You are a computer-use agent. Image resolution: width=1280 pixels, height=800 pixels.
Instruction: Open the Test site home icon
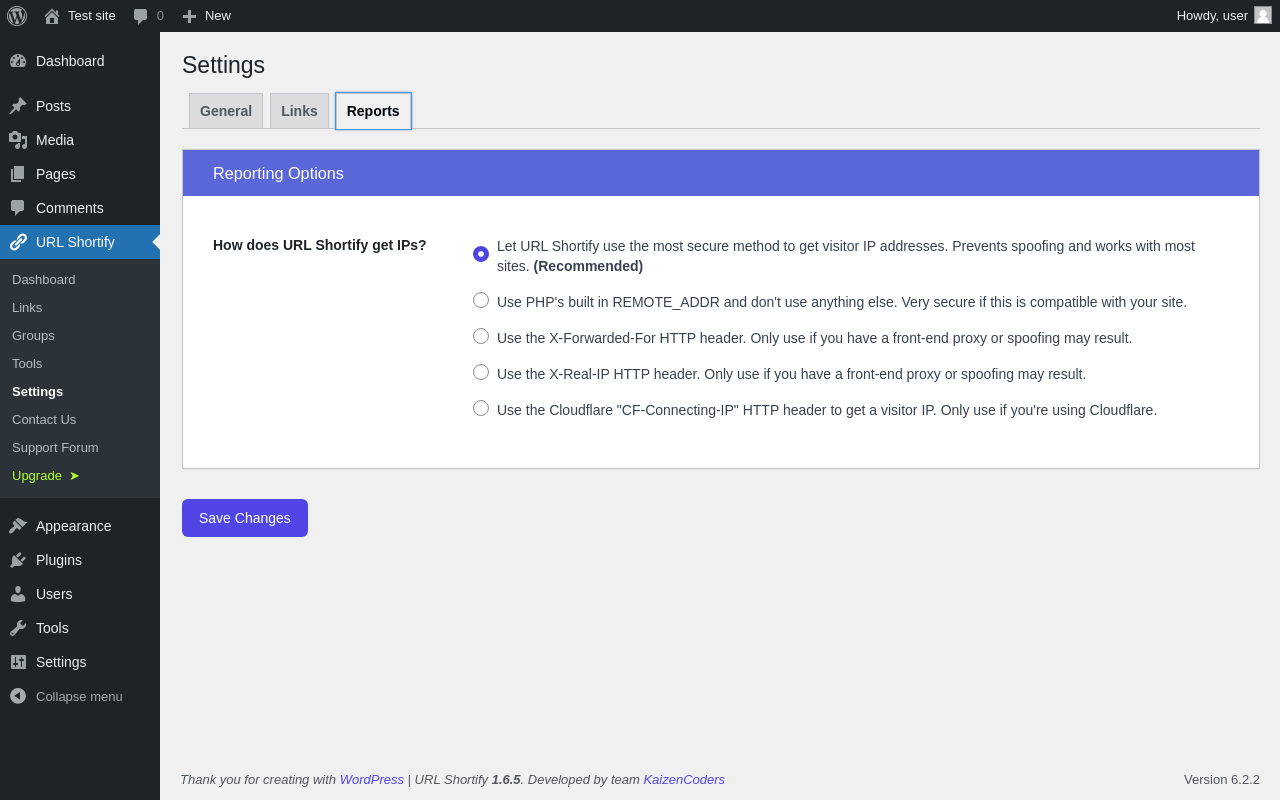click(x=52, y=16)
